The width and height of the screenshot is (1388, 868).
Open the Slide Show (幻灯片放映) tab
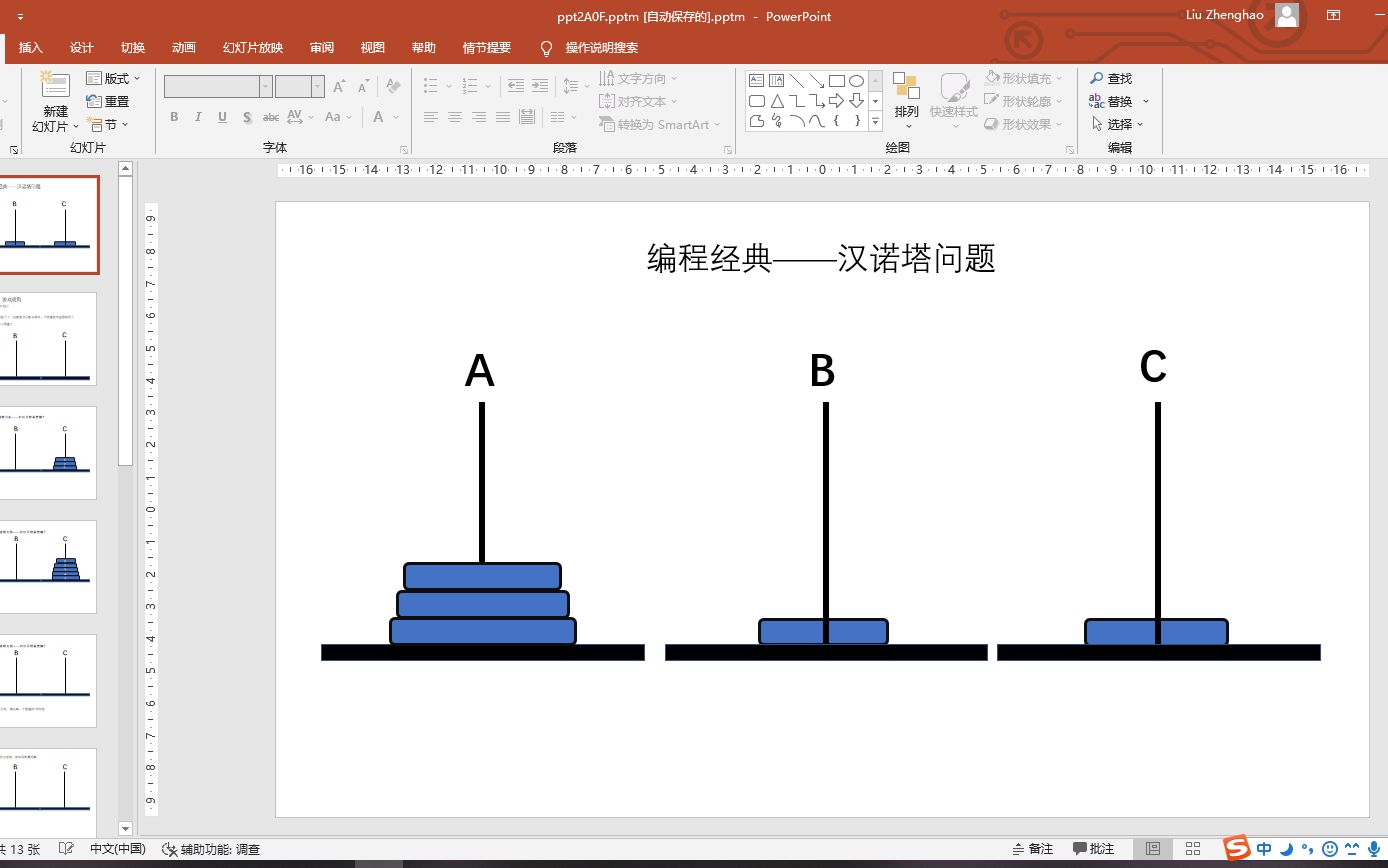pyautogui.click(x=253, y=48)
